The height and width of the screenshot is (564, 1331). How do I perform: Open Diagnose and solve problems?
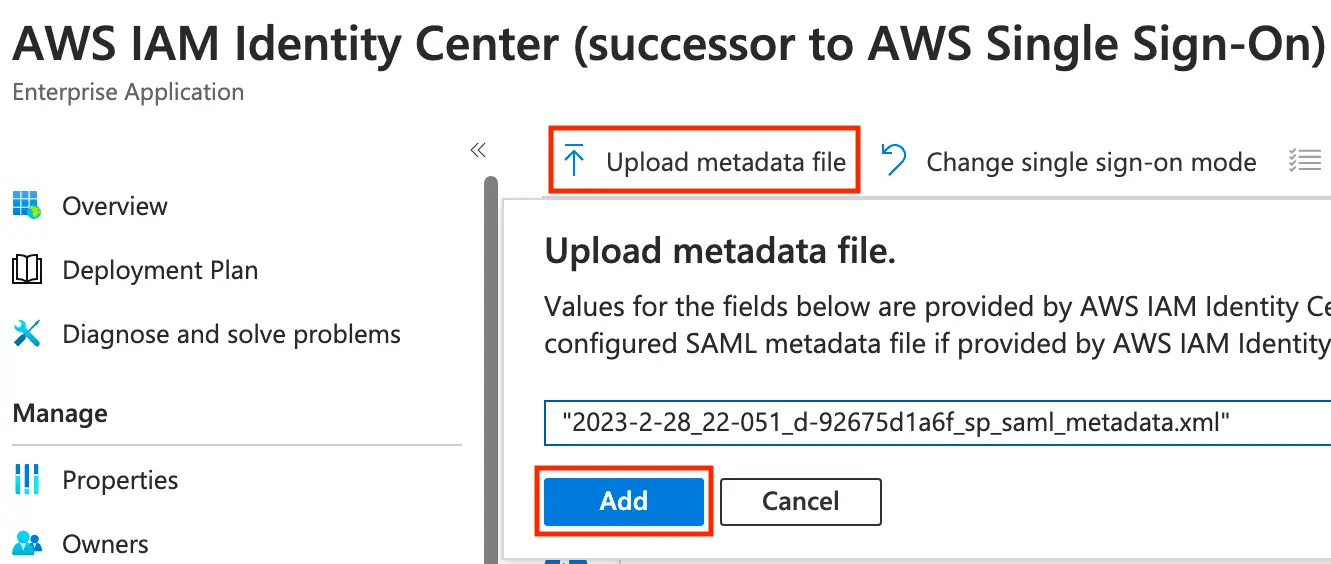click(231, 334)
